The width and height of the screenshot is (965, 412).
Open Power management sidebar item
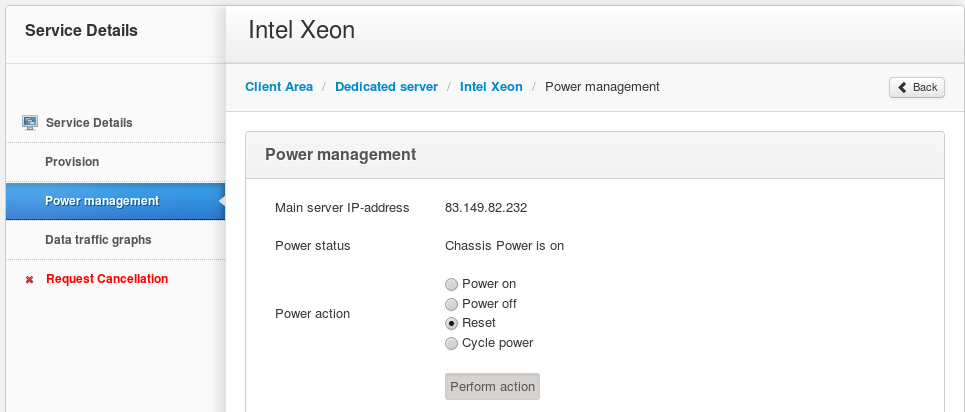pyautogui.click(x=116, y=201)
